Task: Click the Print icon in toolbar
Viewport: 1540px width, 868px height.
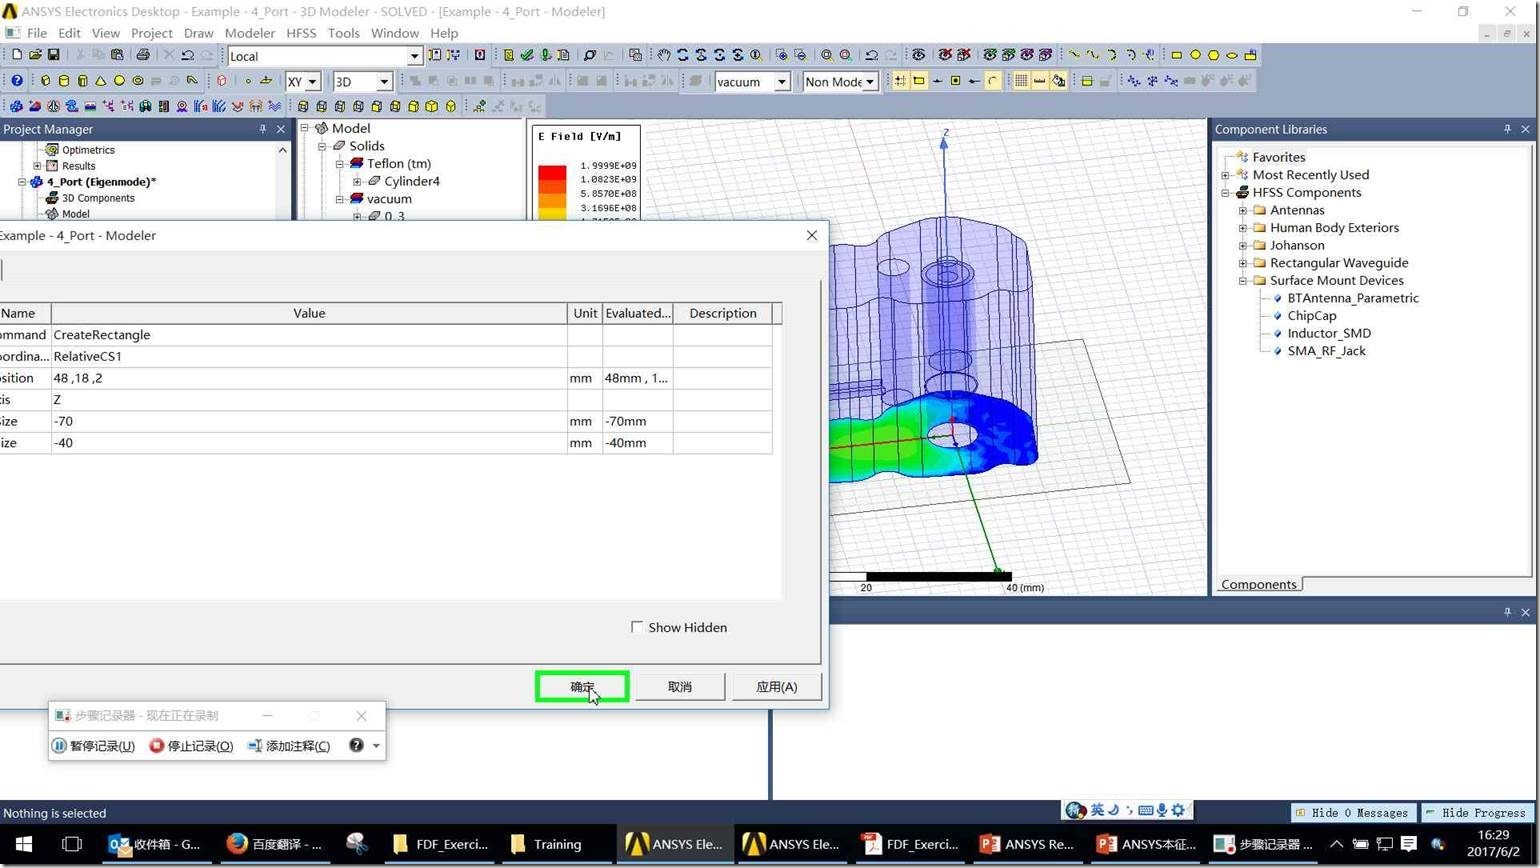Action: (x=142, y=55)
